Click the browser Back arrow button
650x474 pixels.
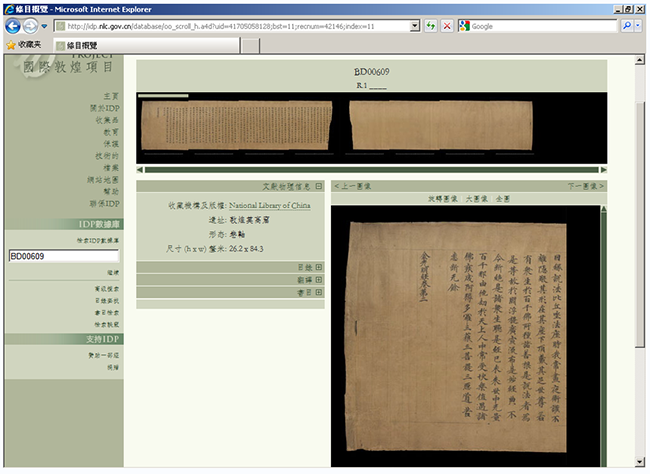12,26
